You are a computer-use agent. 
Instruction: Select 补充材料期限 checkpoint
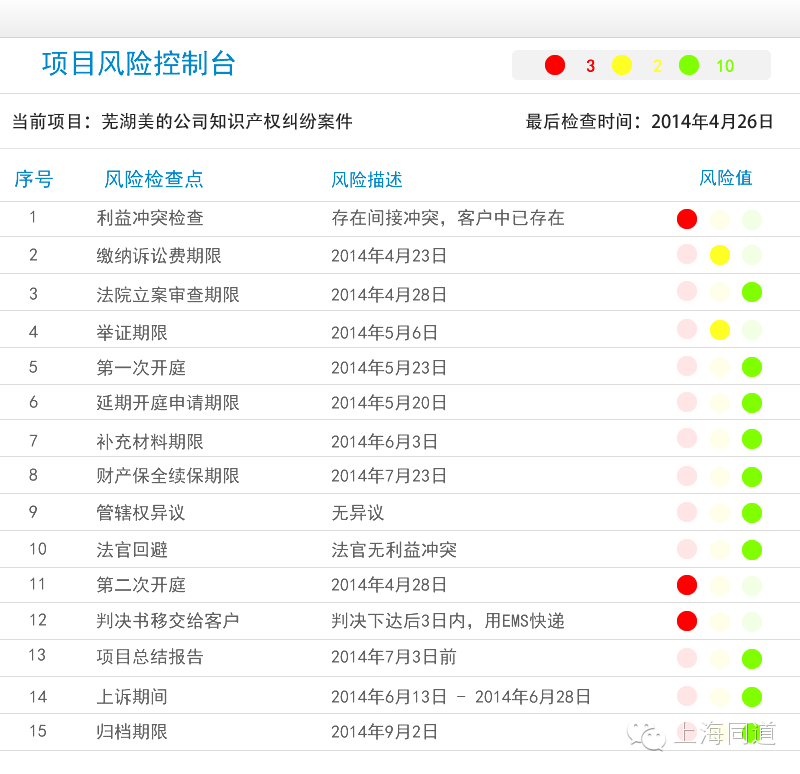coord(150,441)
